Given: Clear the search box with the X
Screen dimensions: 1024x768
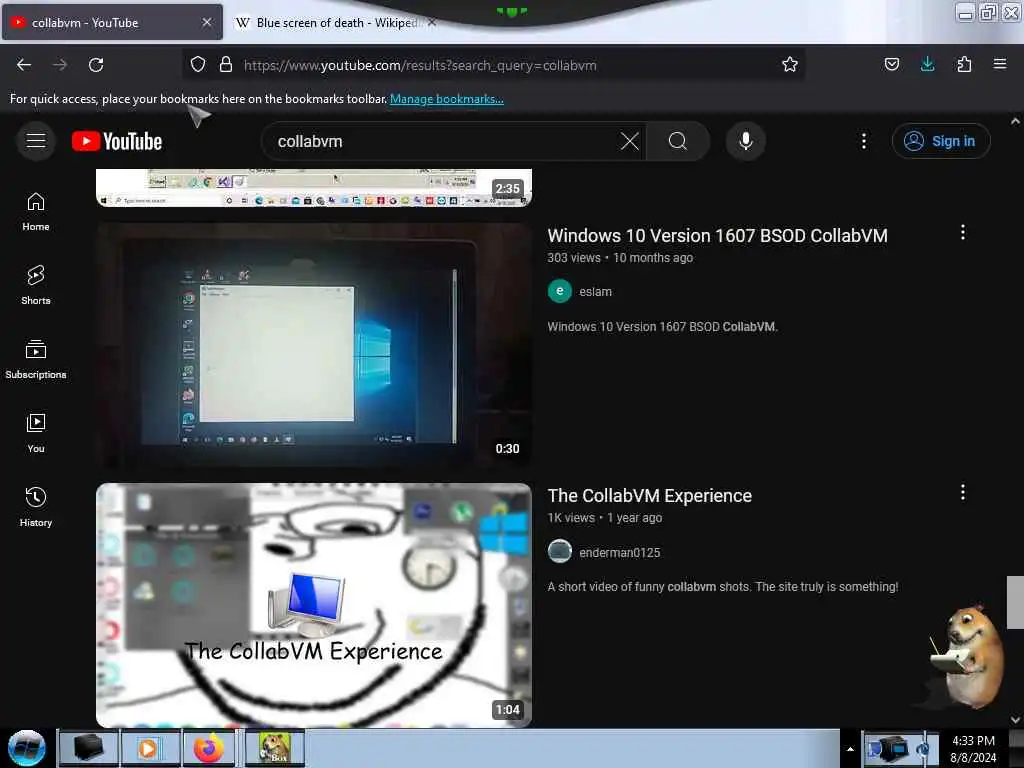Looking at the screenshot, I should point(630,141).
